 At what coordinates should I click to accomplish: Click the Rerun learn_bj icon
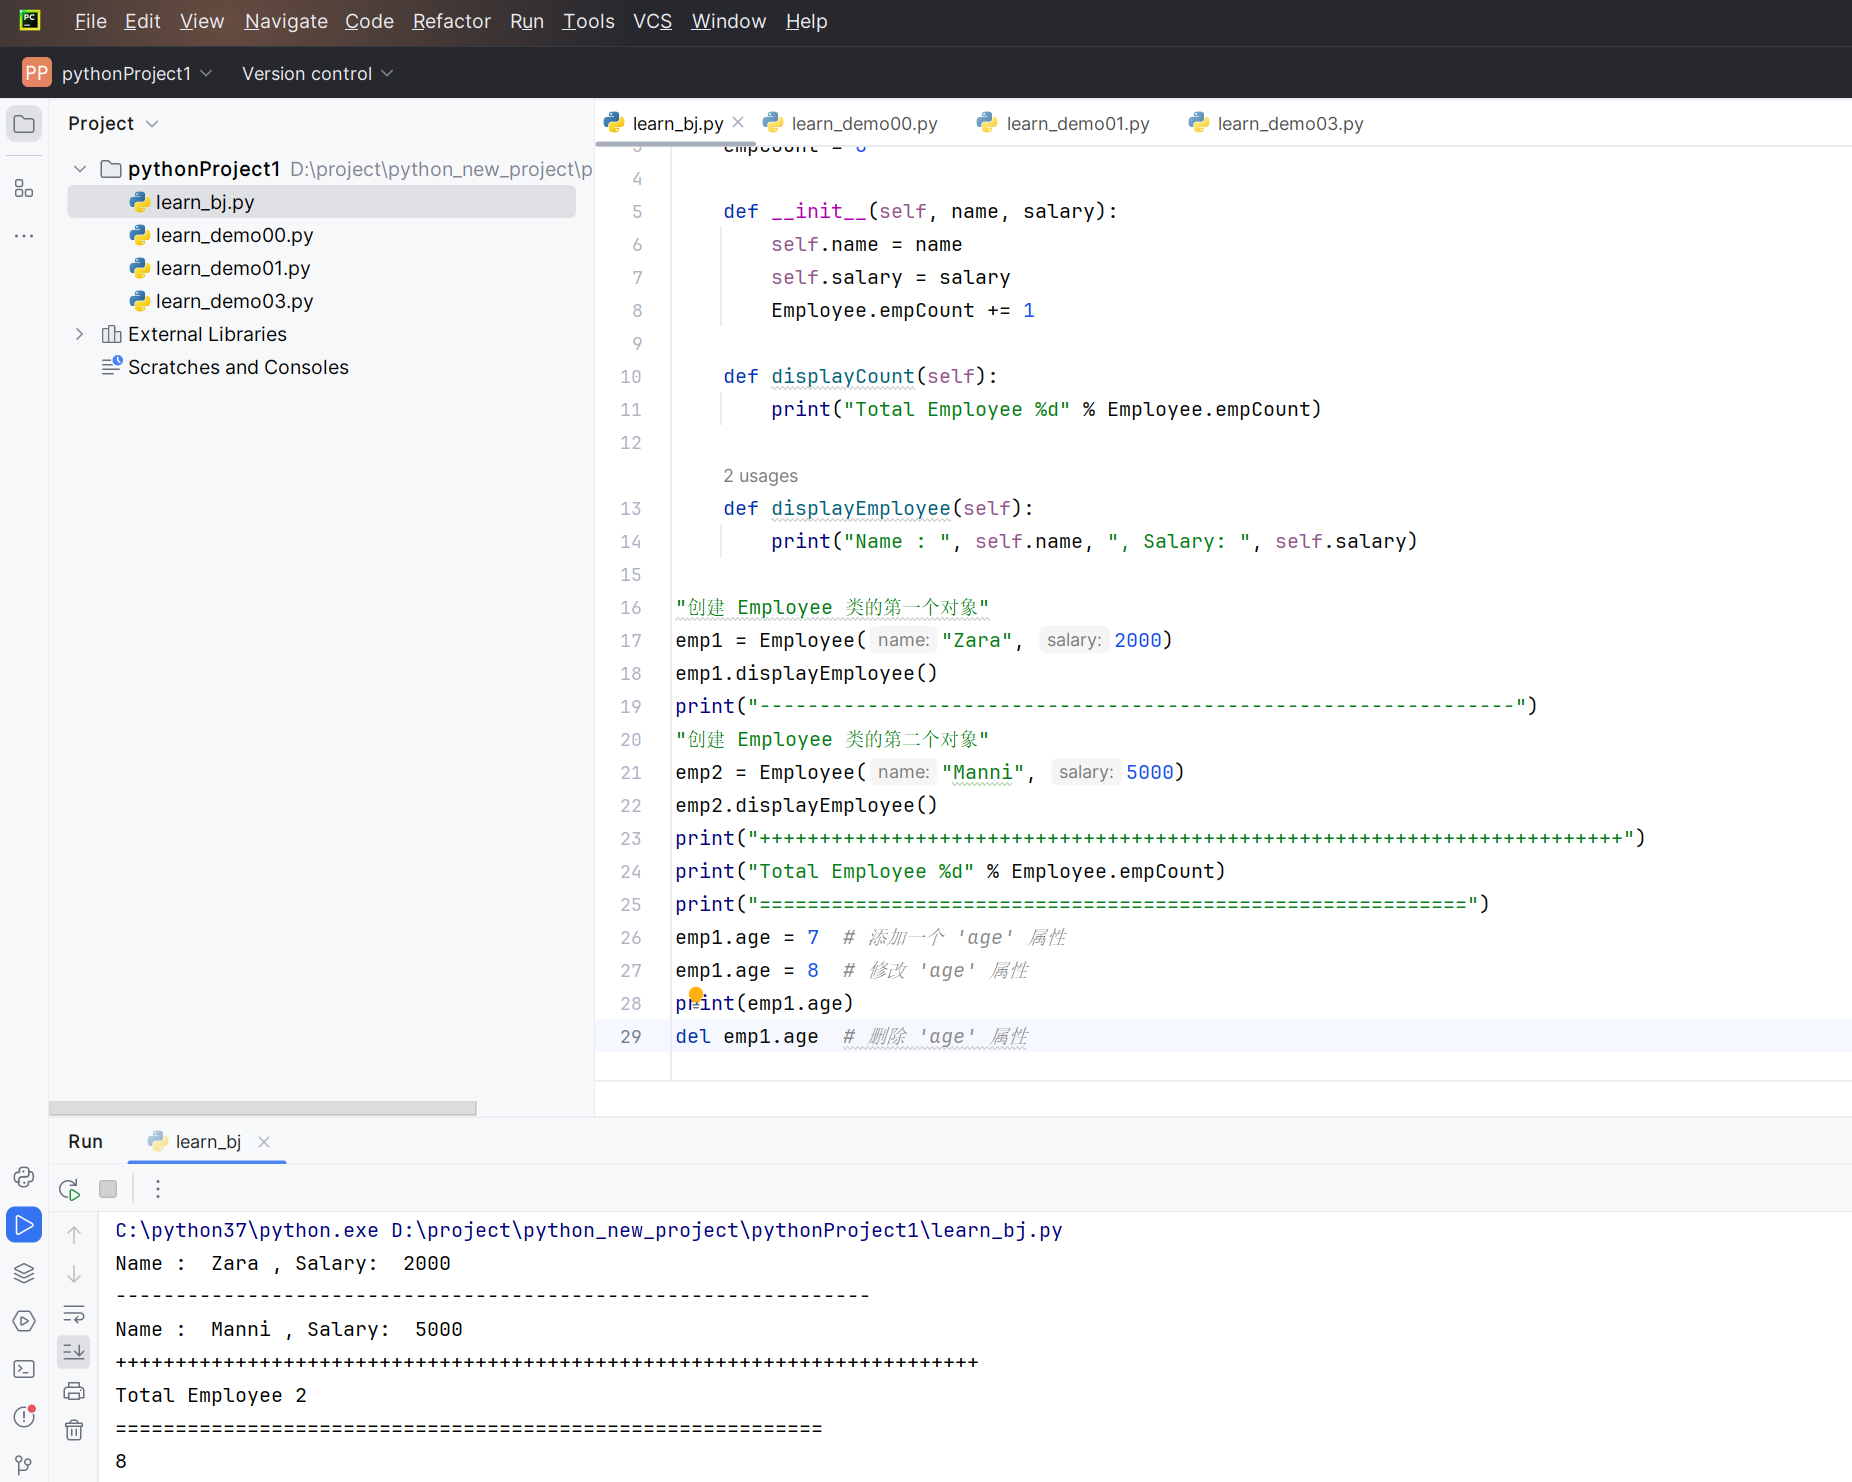pos(69,1189)
